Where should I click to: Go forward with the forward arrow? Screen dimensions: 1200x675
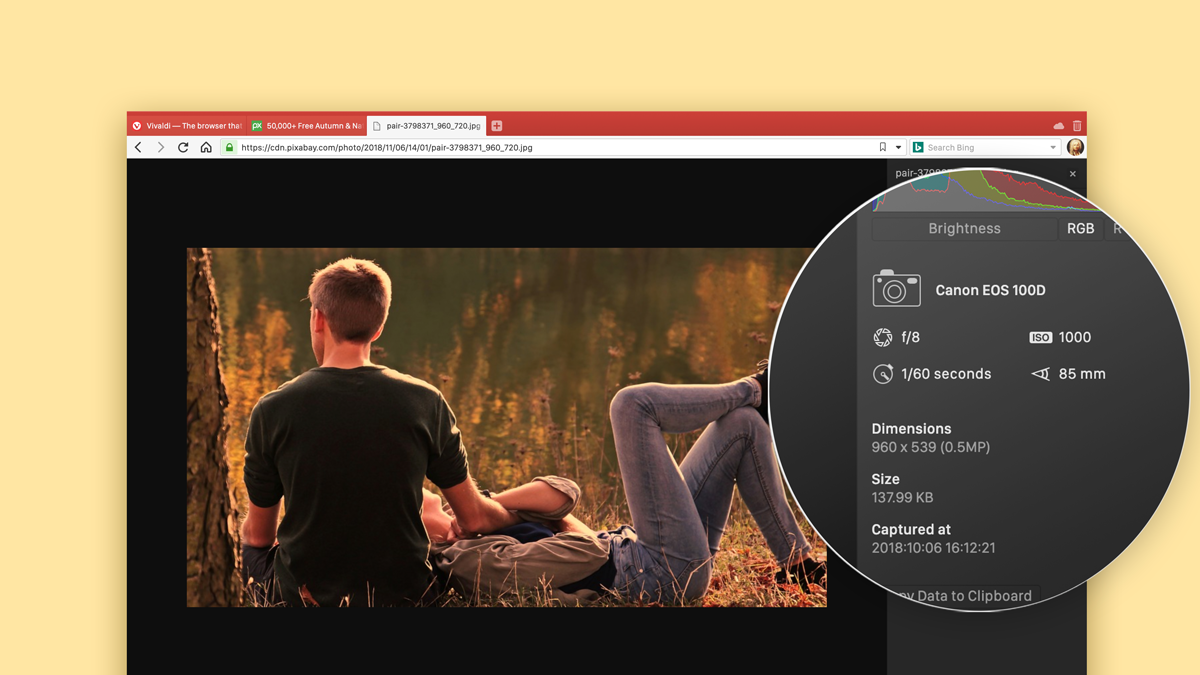160,147
